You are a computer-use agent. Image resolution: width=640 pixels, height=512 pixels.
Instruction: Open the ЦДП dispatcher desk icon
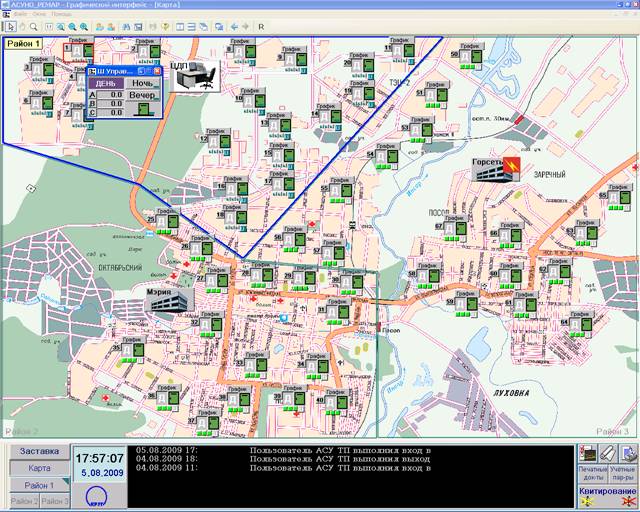tap(195, 76)
